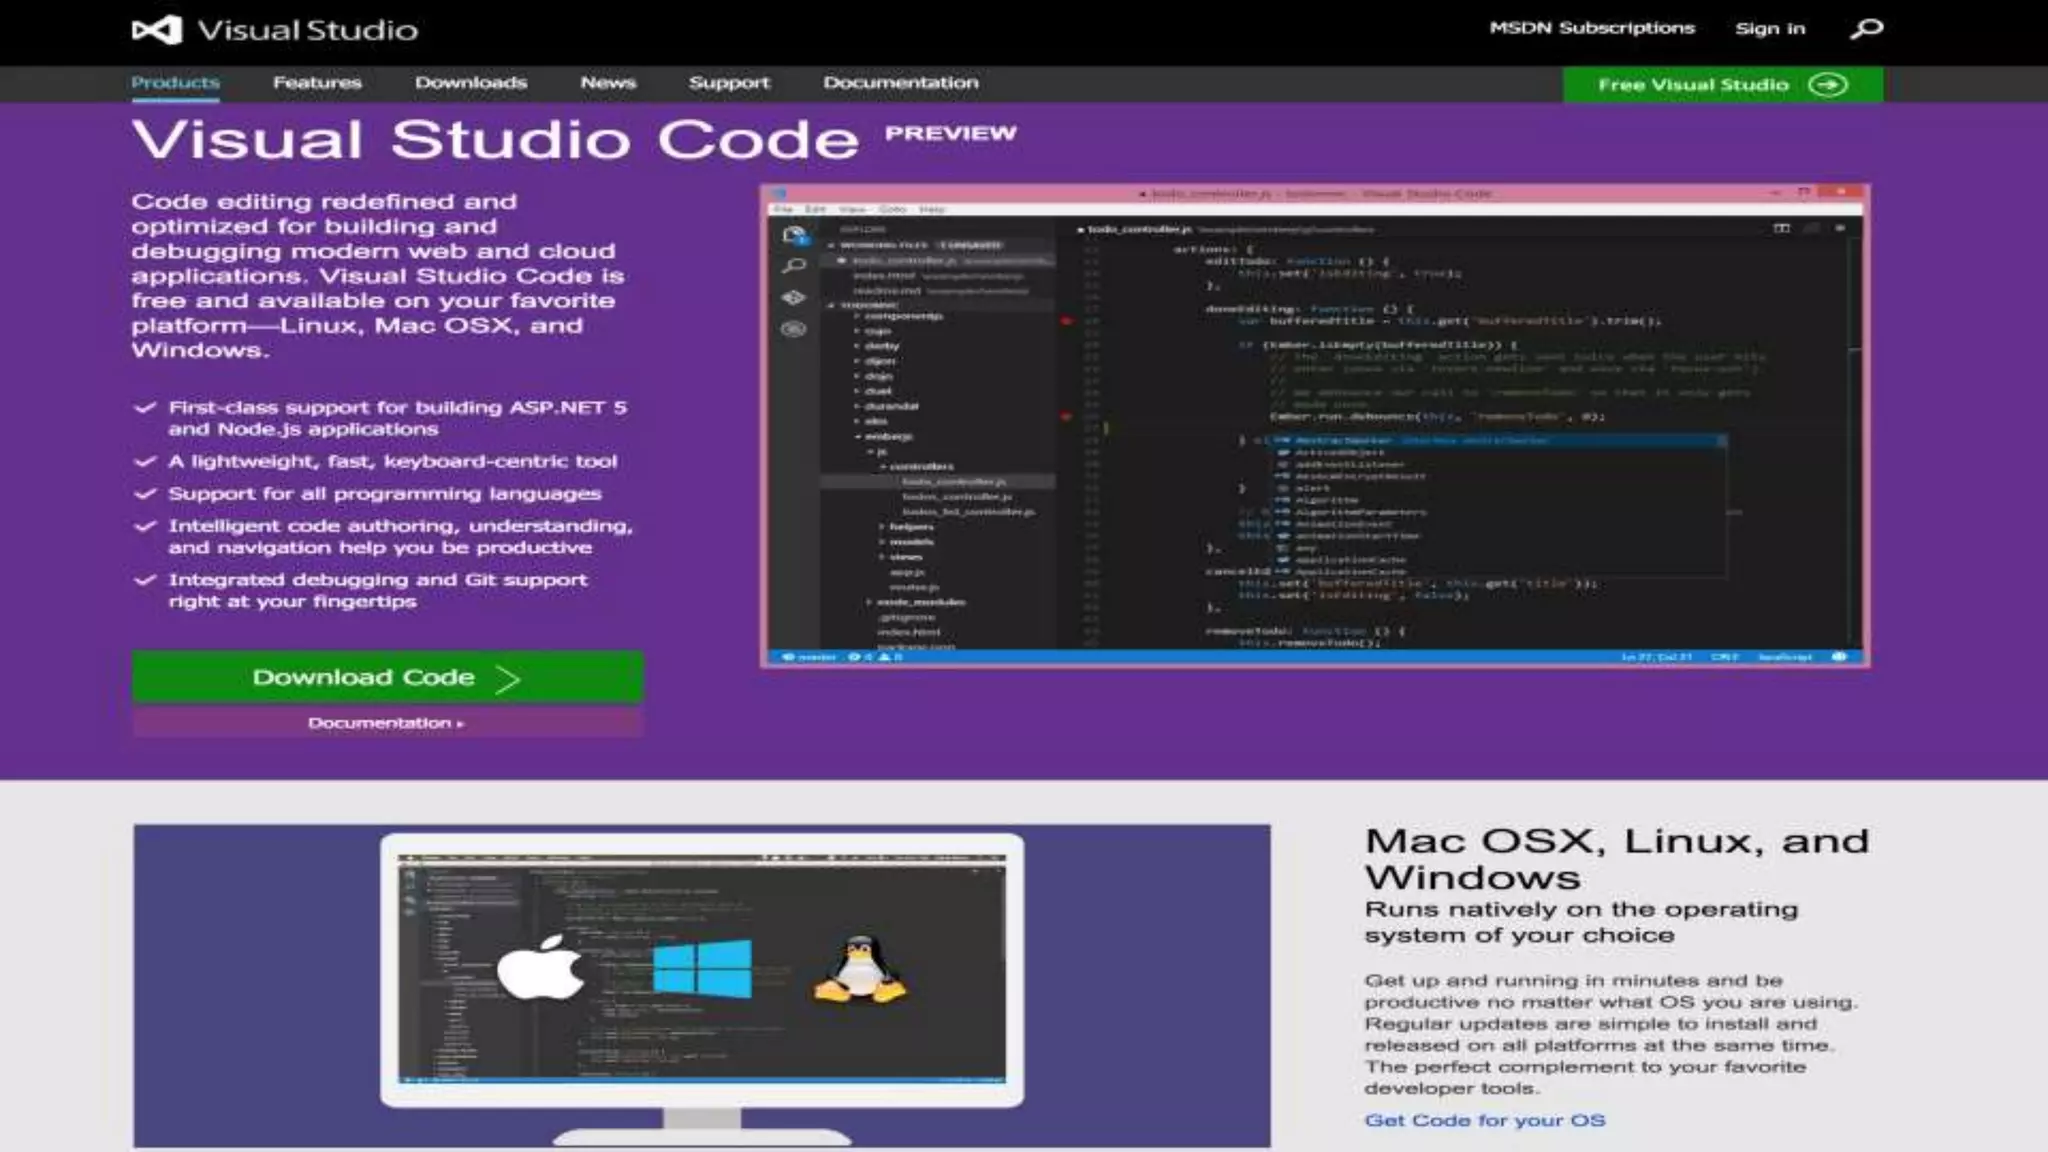
Task: Click the arrow icon on Free Visual Studio
Action: [x=1828, y=85]
